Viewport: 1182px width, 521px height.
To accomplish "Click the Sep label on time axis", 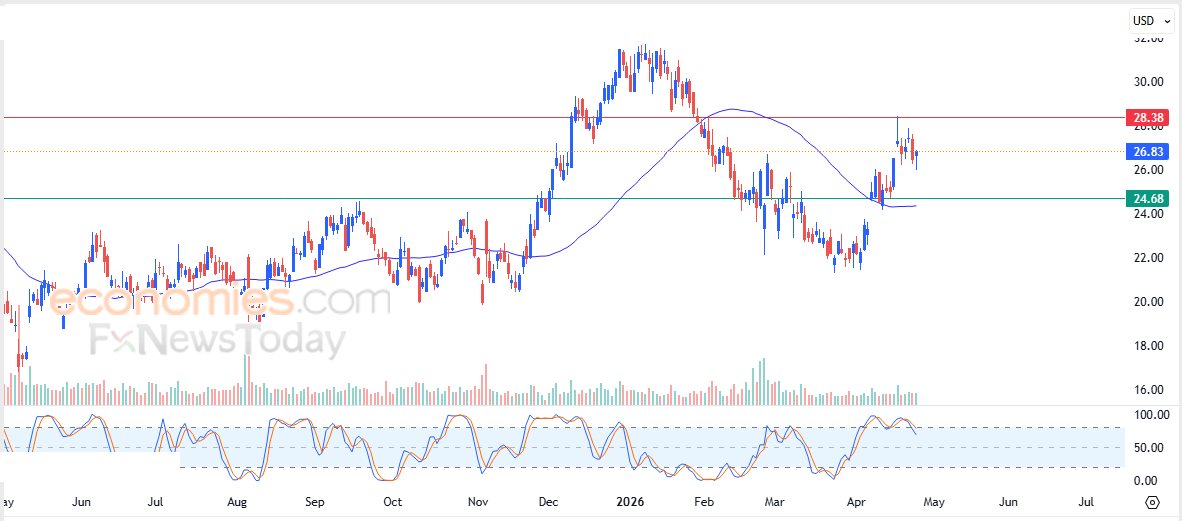I will pos(315,501).
